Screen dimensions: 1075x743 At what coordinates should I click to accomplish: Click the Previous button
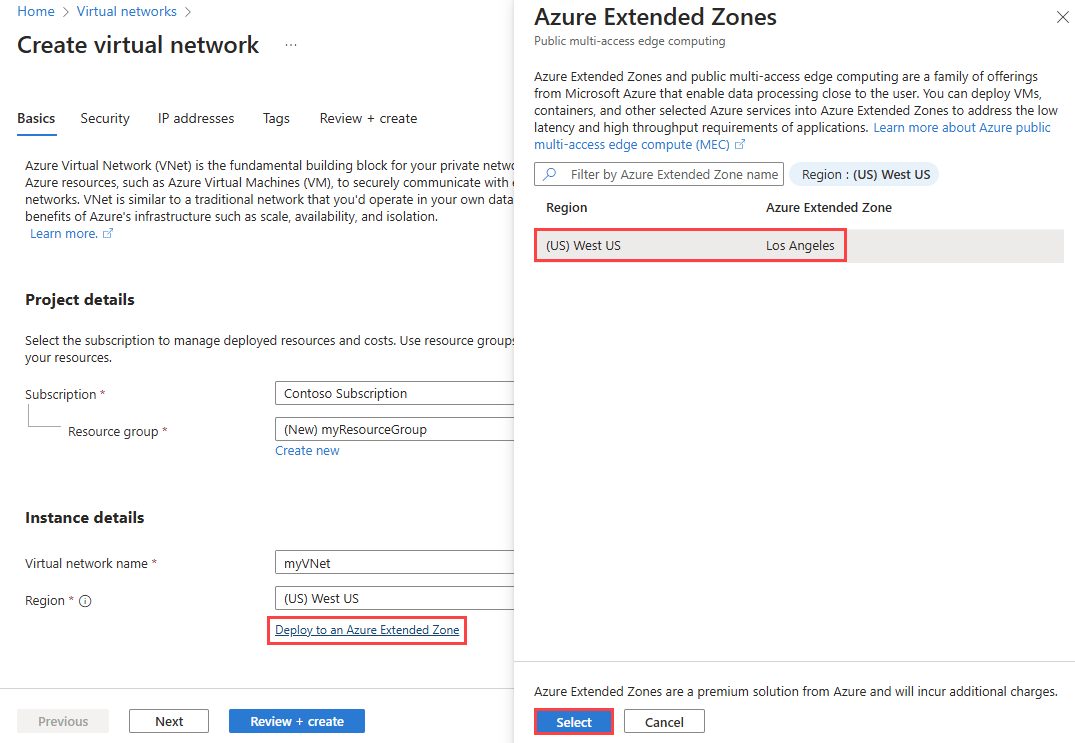pyautogui.click(x=62, y=720)
